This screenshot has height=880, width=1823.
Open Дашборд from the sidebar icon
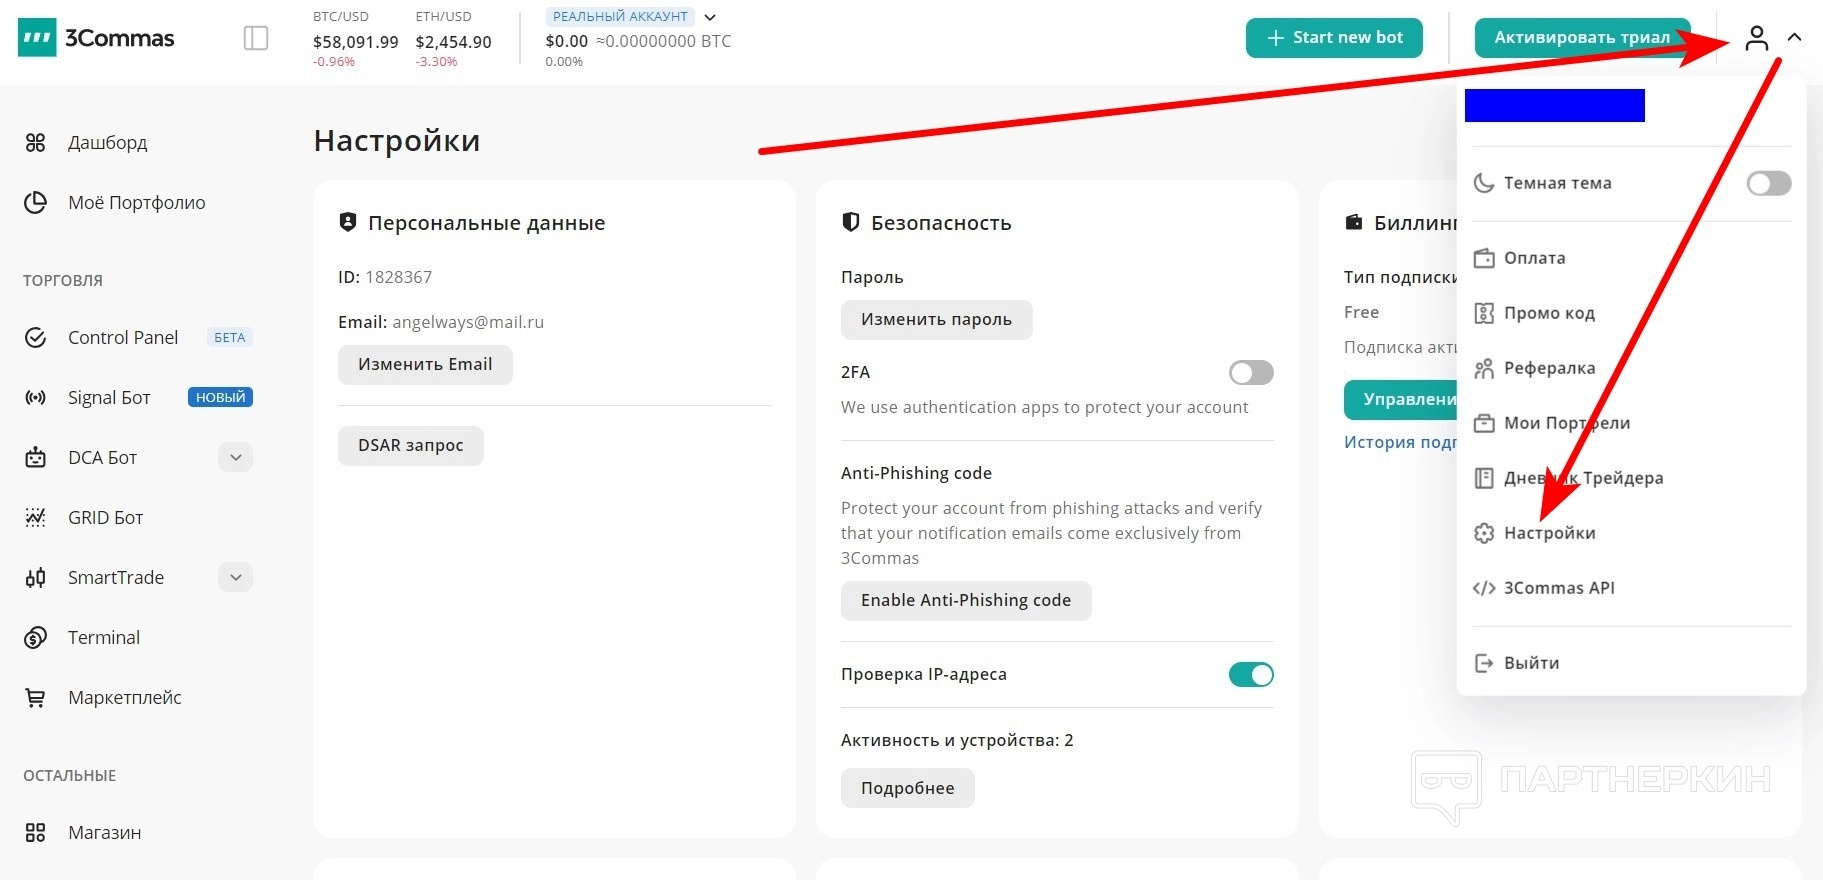[x=36, y=143]
